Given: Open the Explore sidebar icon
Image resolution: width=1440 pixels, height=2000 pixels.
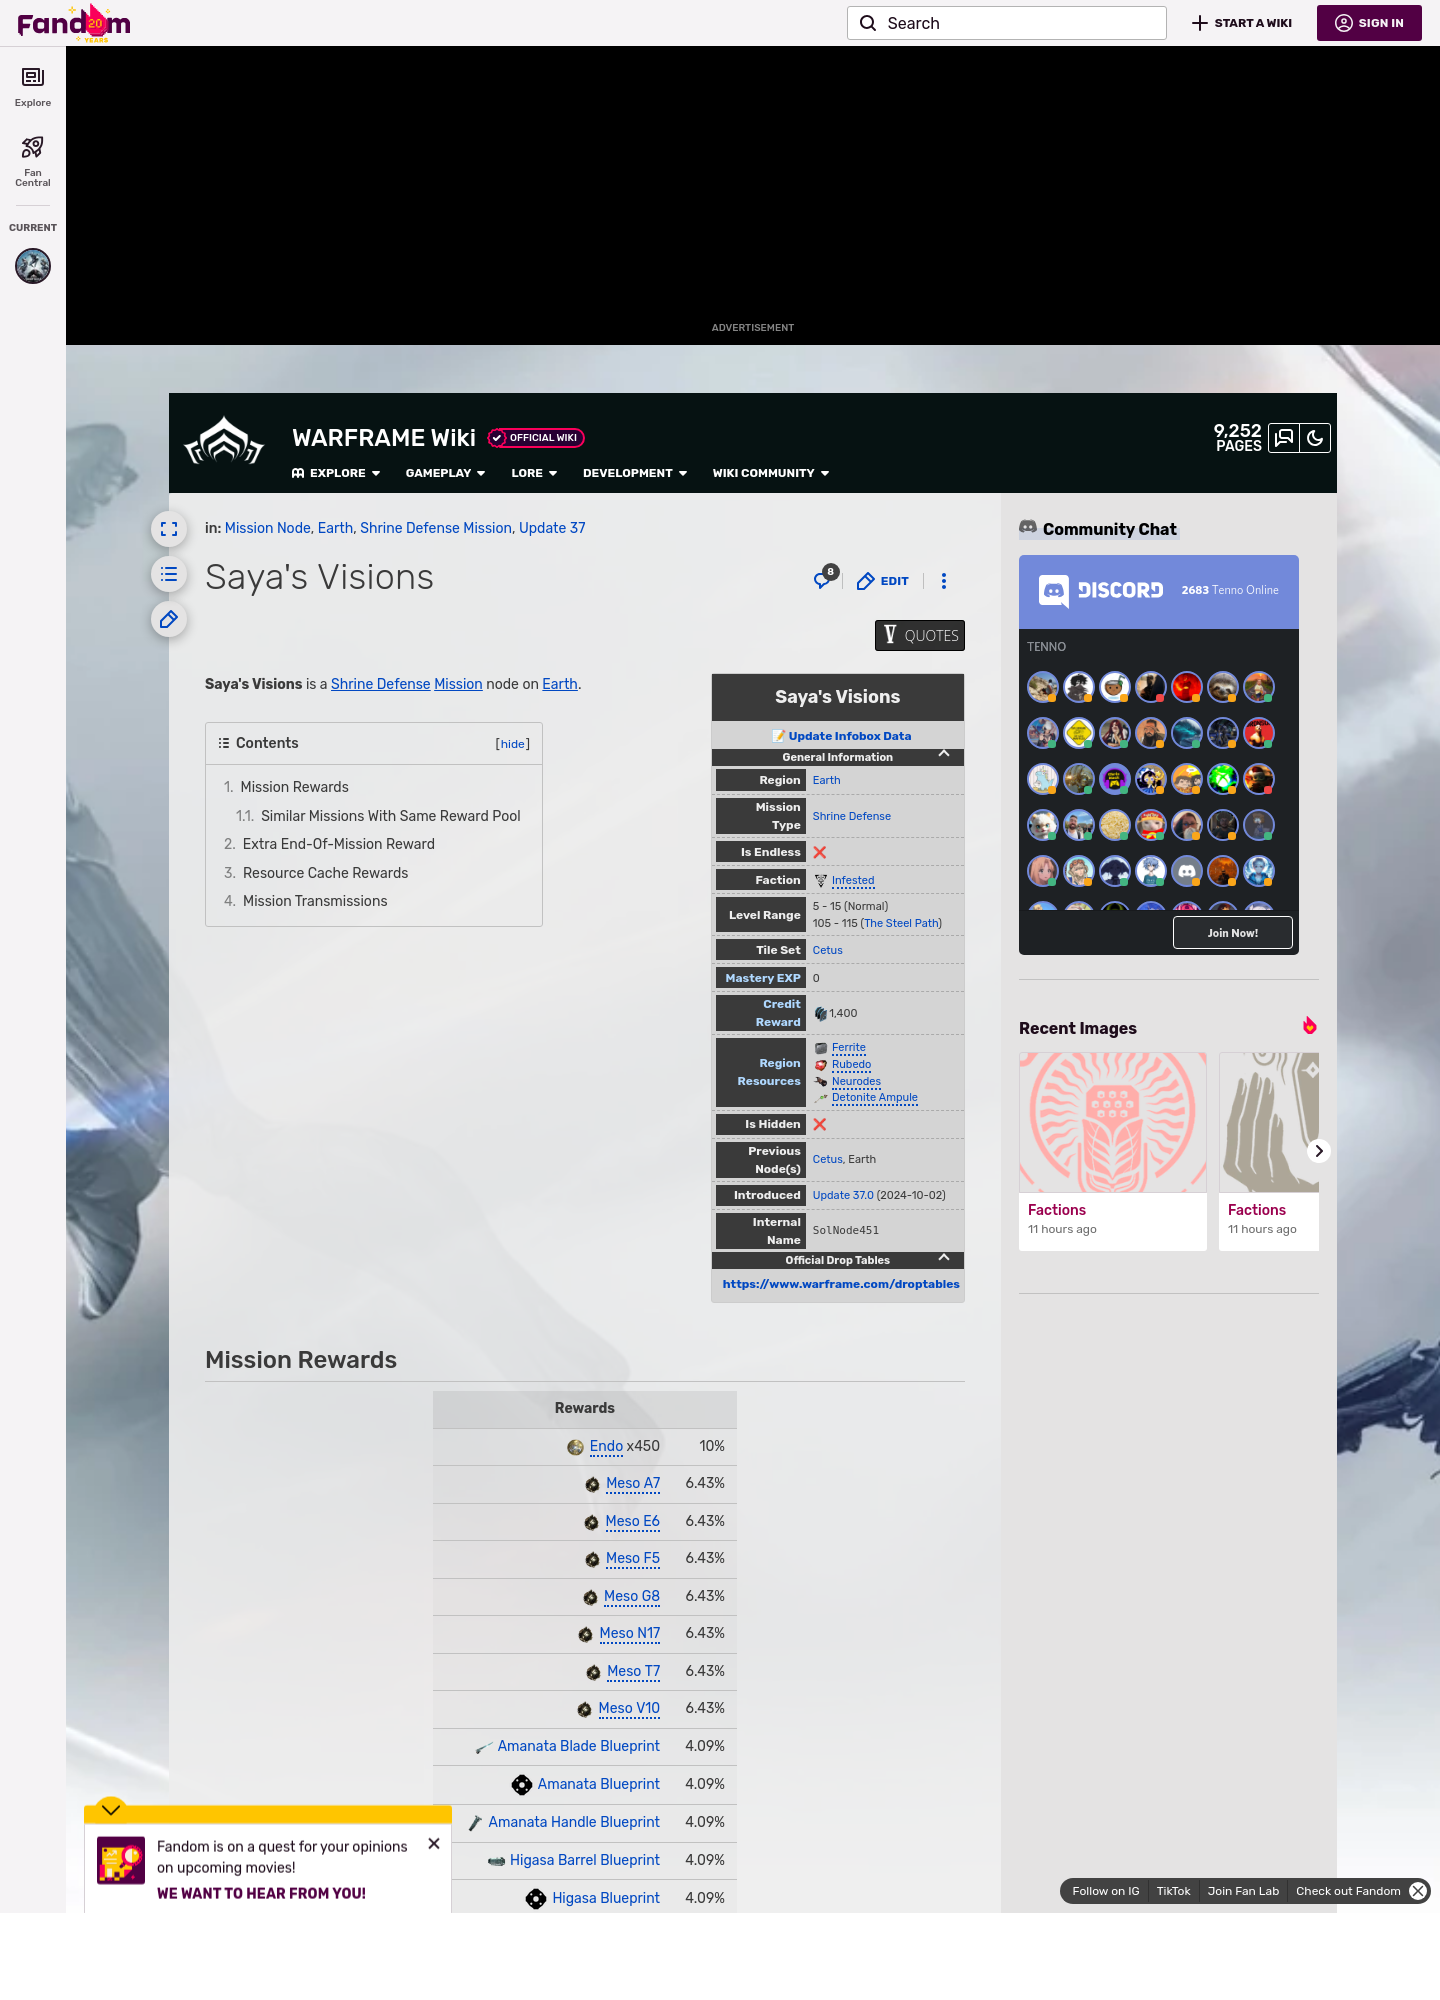Looking at the screenshot, I should [x=33, y=77].
